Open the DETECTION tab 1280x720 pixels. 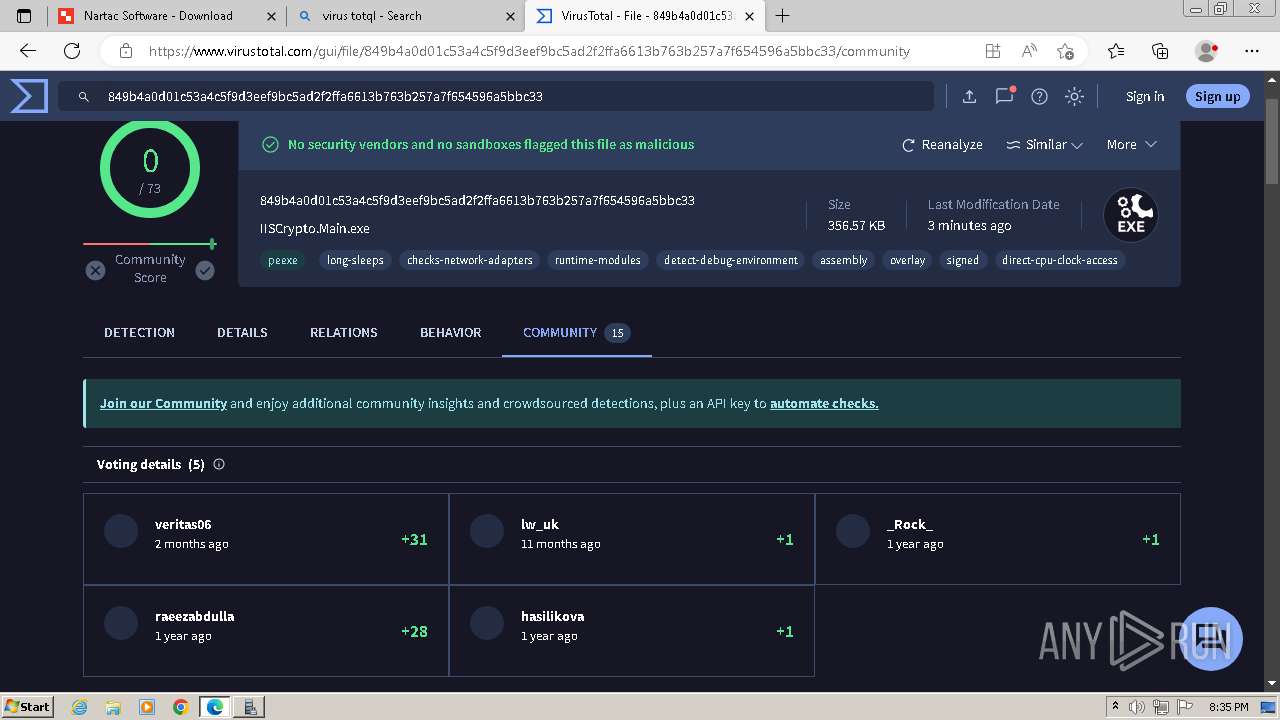(139, 332)
